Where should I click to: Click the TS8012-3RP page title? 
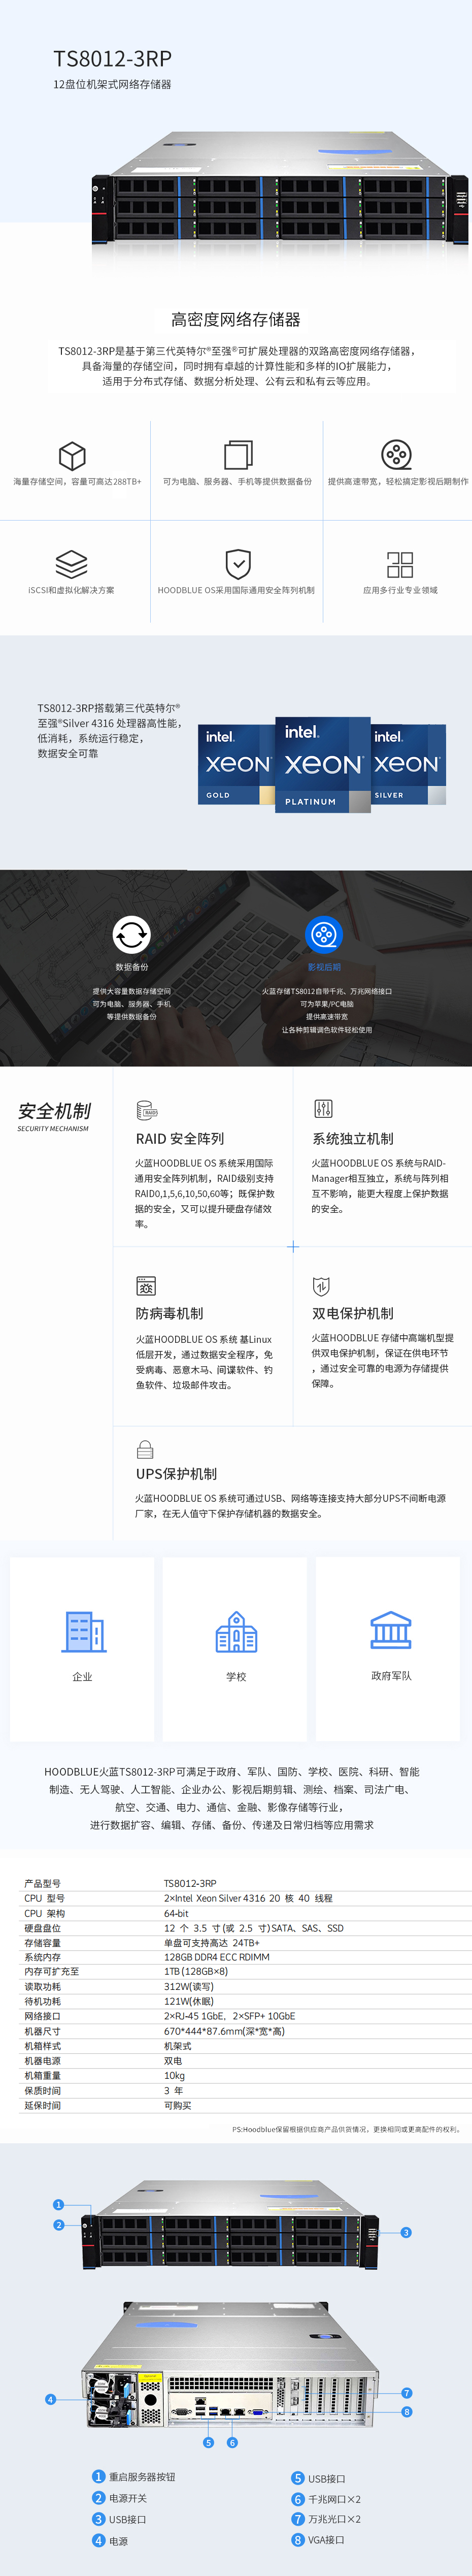pos(112,59)
